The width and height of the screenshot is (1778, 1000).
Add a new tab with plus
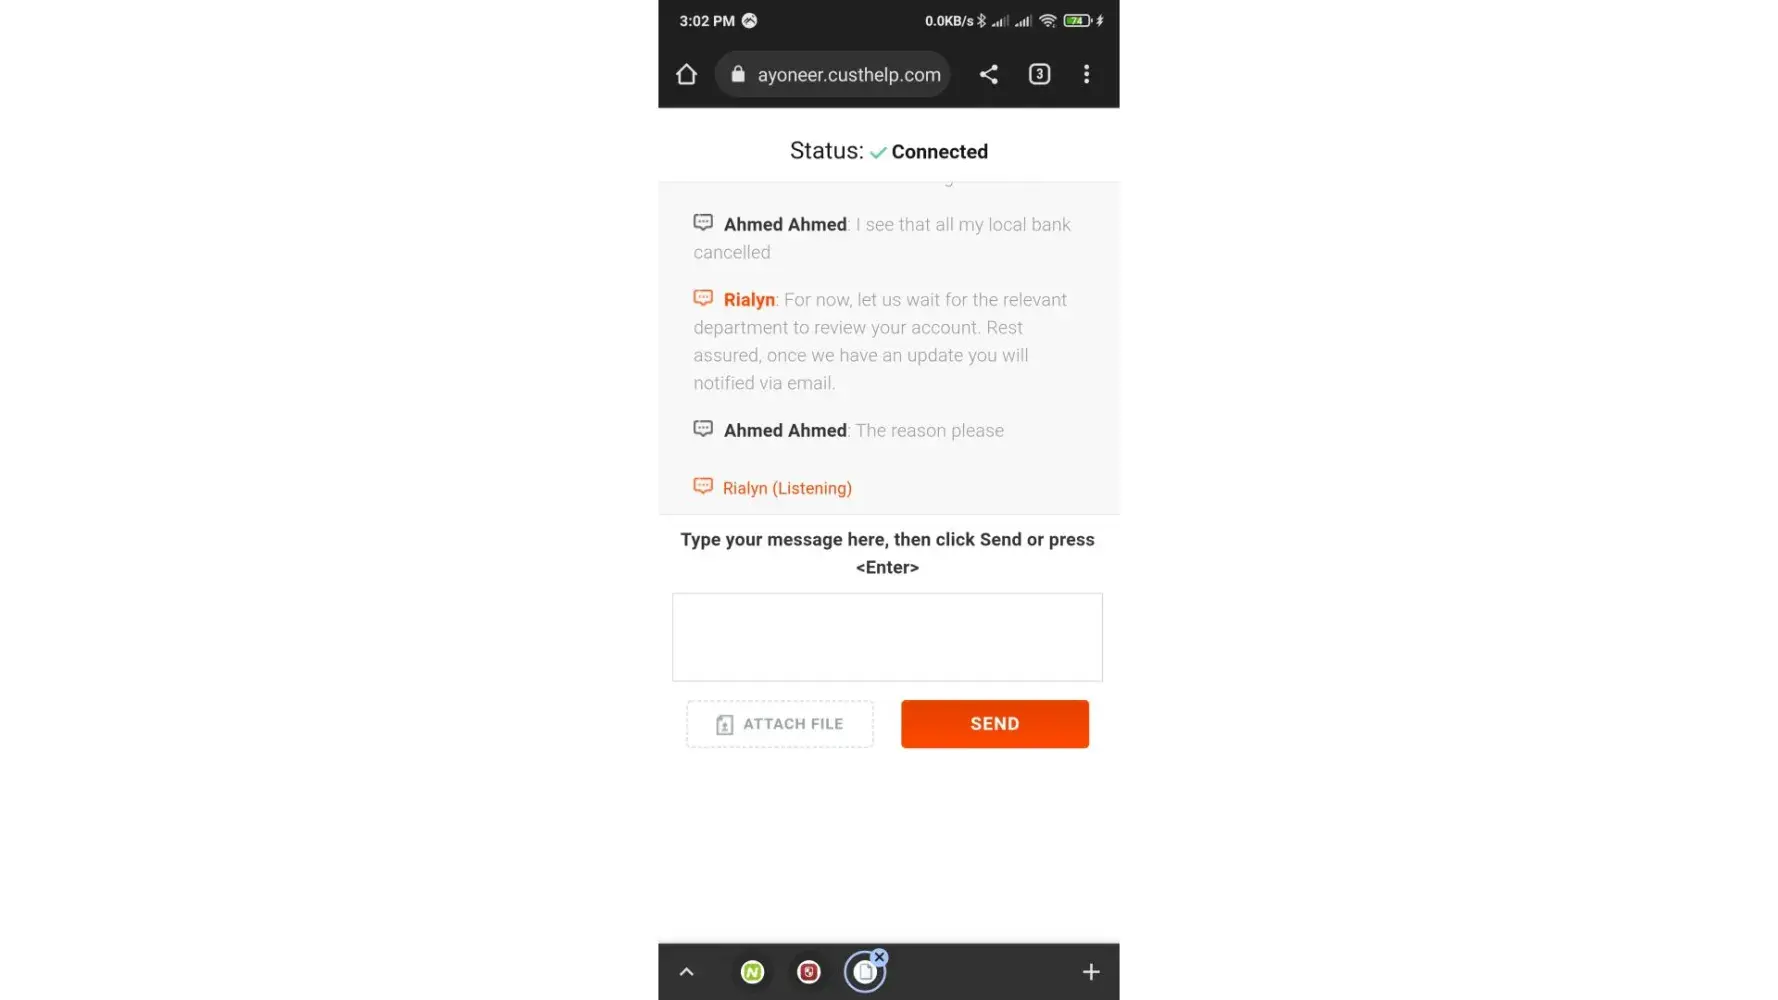click(x=1091, y=972)
